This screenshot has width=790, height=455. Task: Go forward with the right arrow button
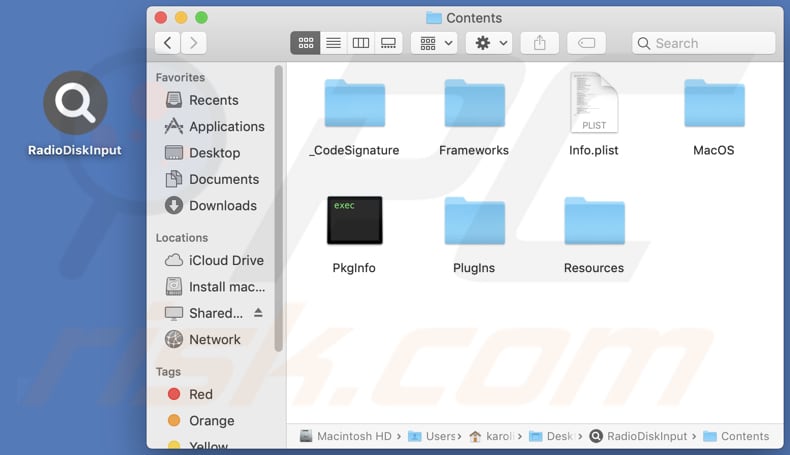click(193, 43)
